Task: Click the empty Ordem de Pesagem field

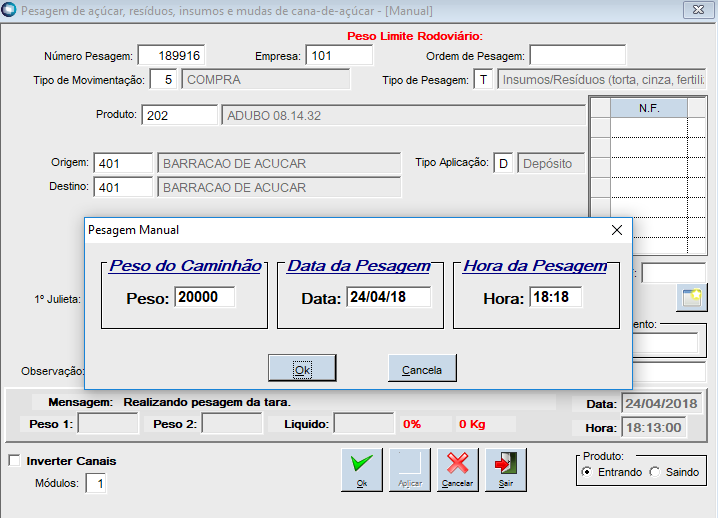Action: point(577,55)
